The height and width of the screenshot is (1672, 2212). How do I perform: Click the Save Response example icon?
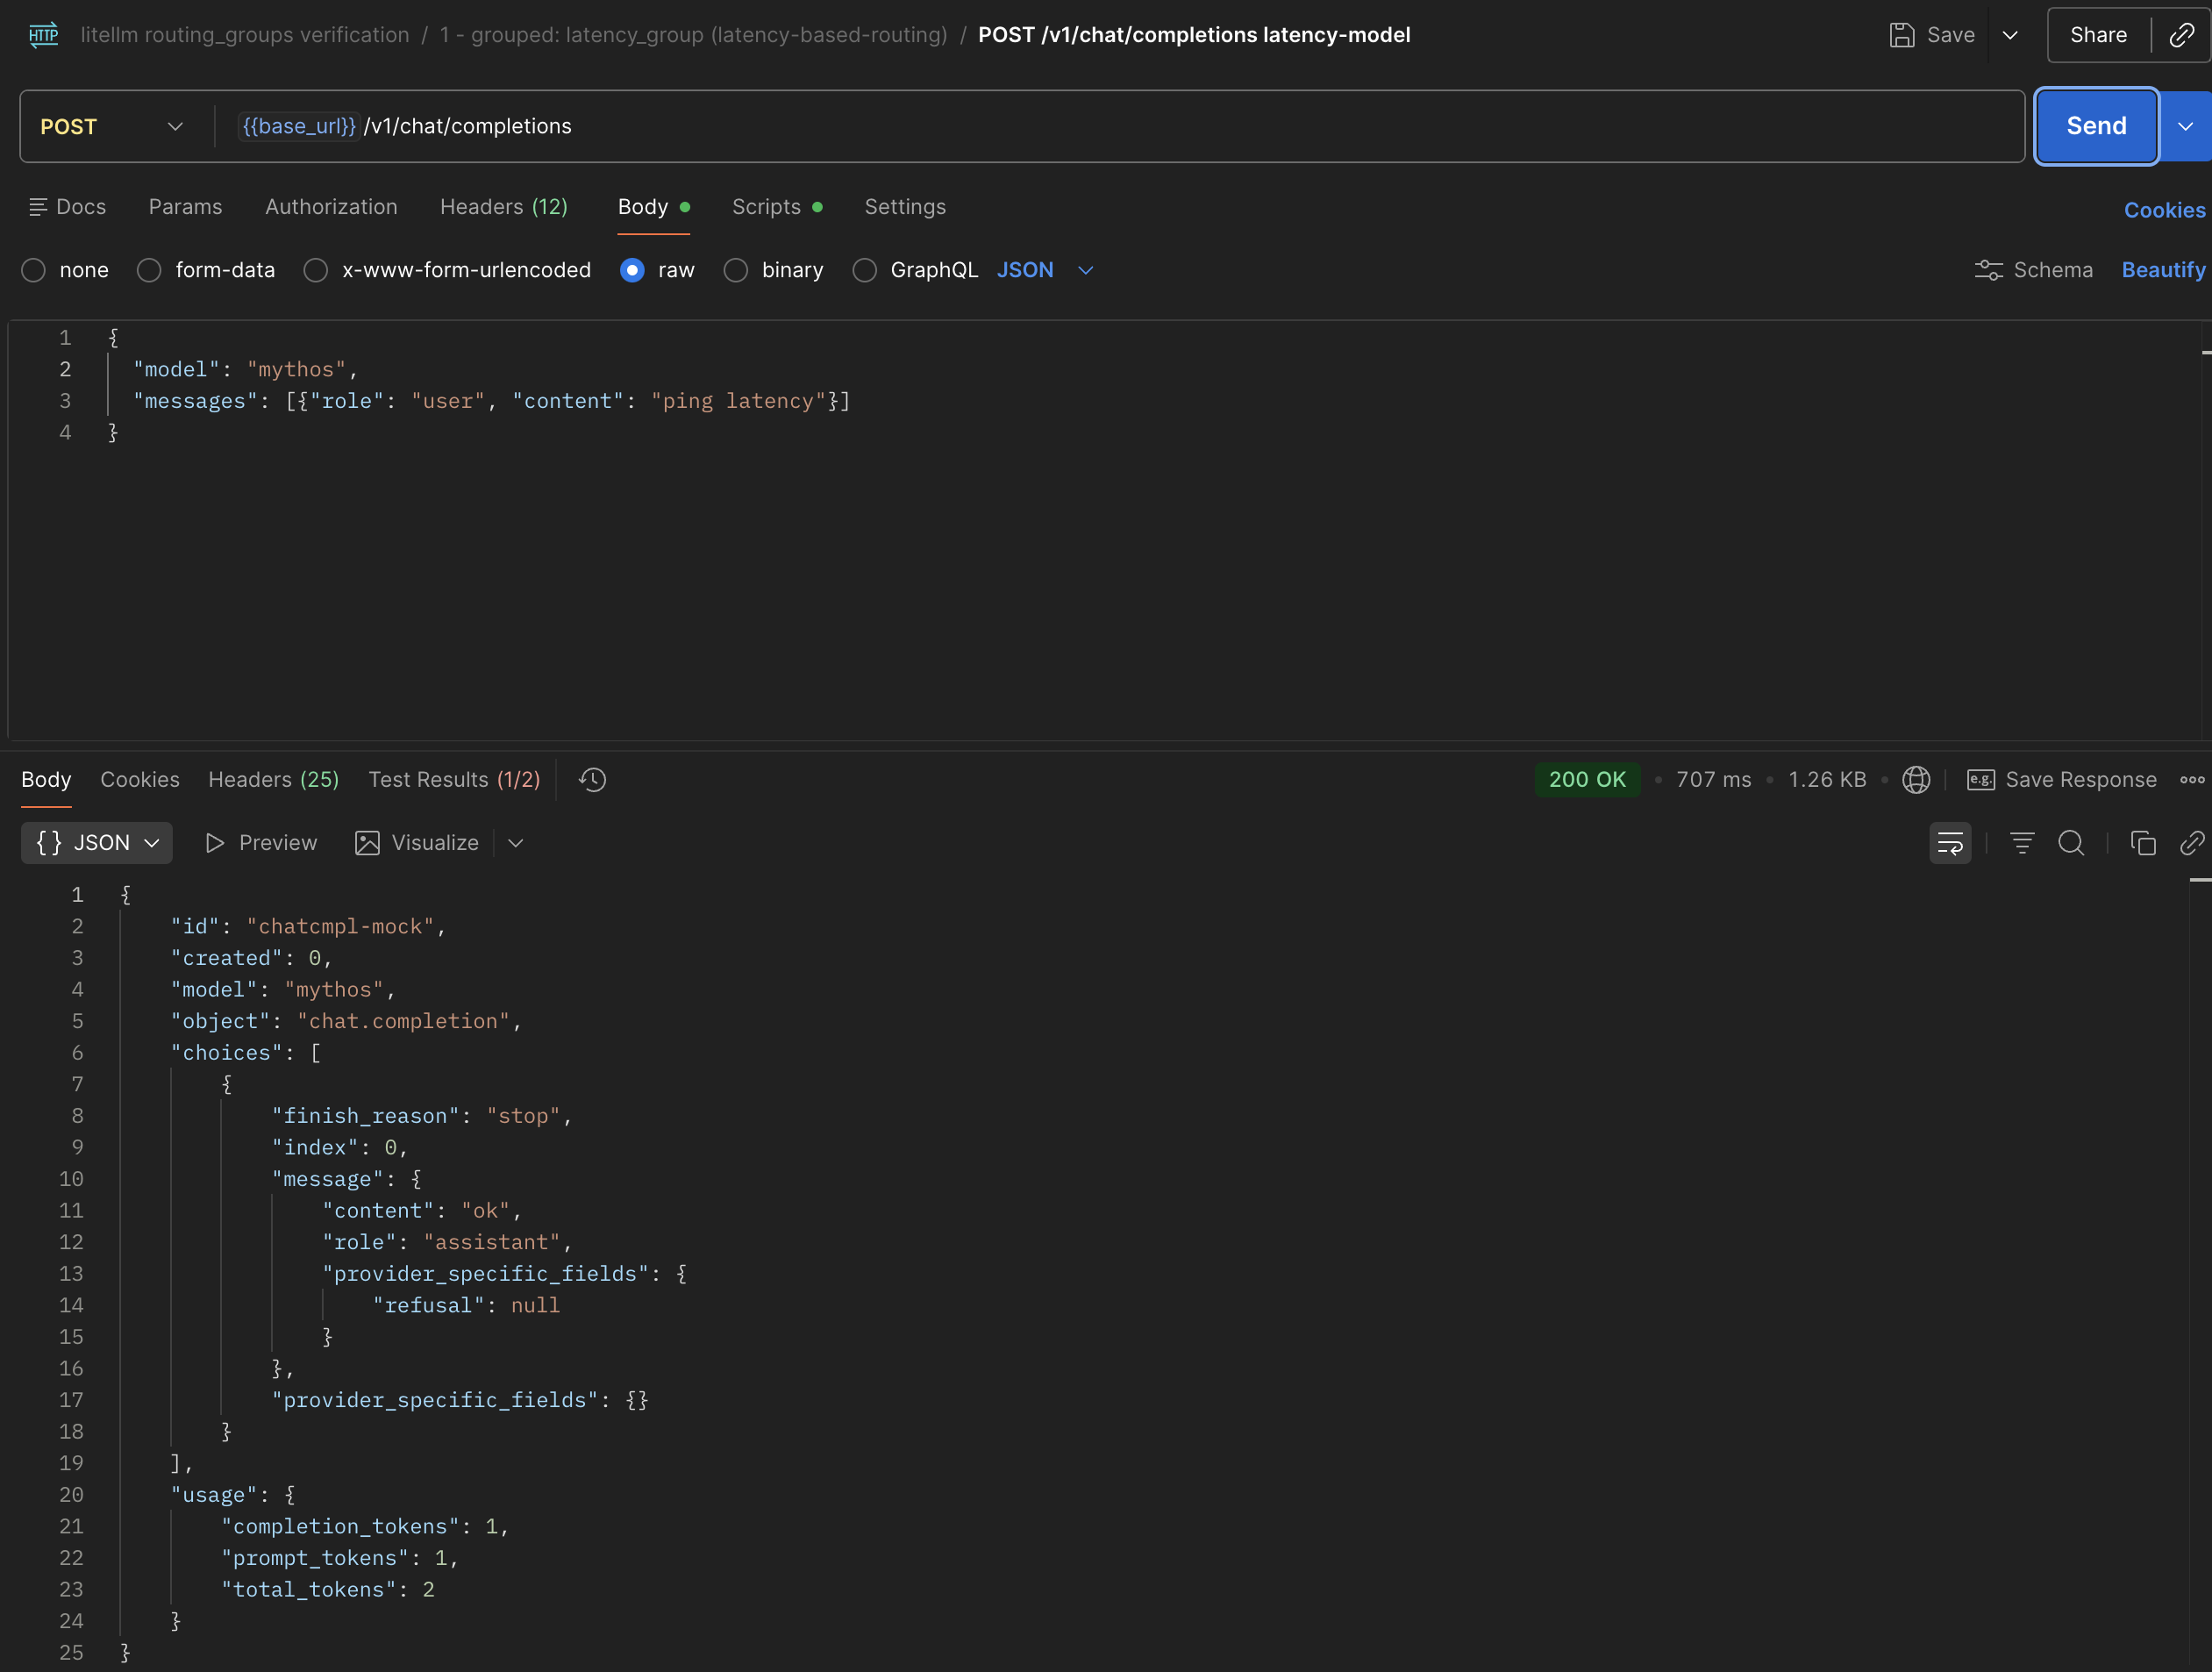[x=1980, y=780]
